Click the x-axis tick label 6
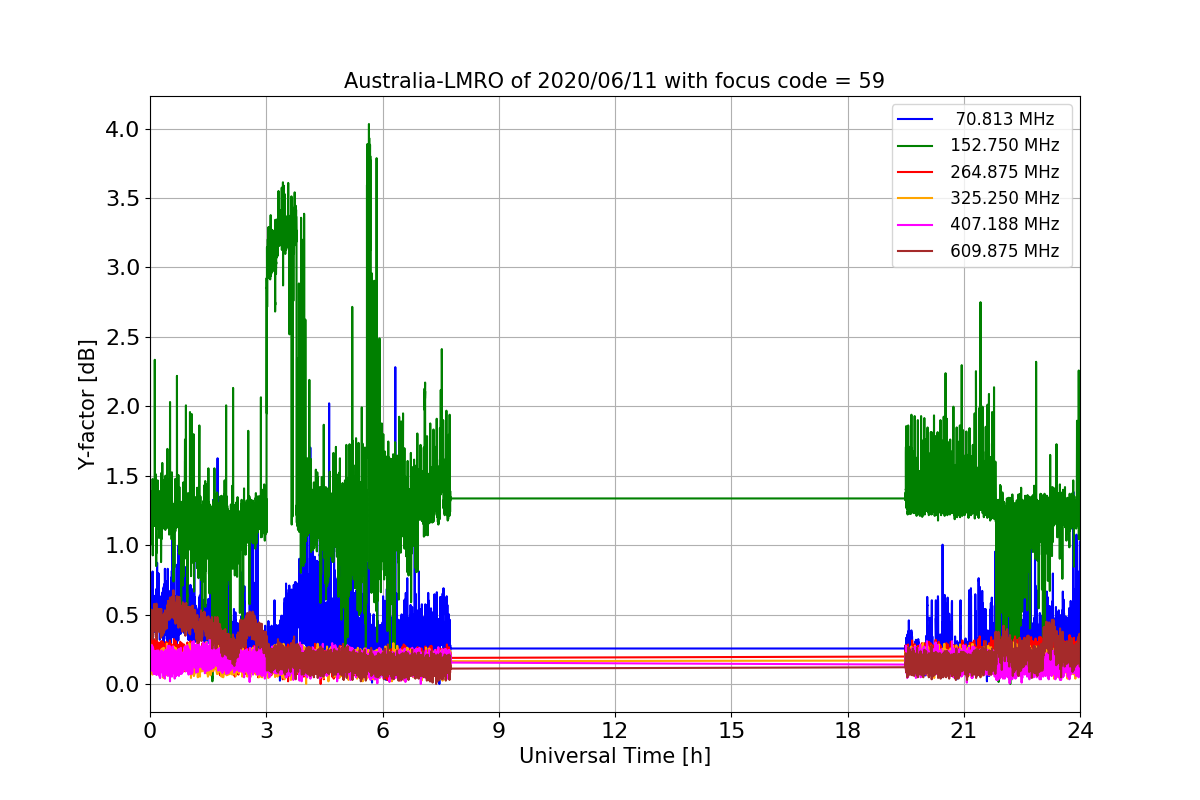This screenshot has width=1200, height=800. [383, 731]
